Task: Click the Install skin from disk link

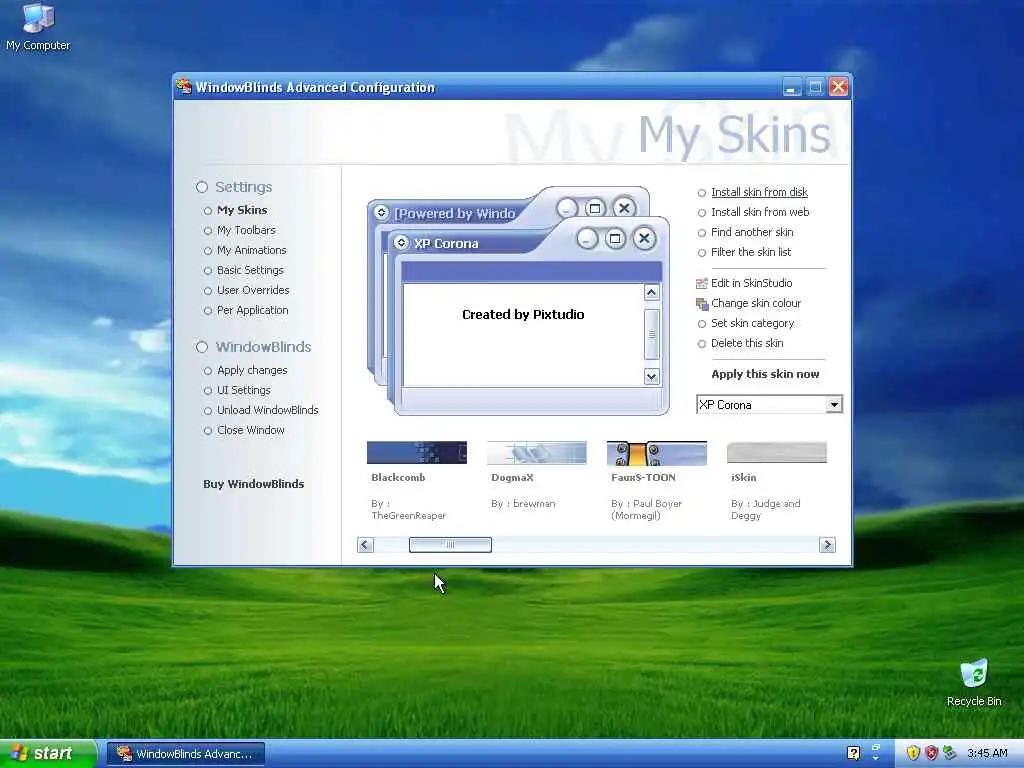Action: 760,192
